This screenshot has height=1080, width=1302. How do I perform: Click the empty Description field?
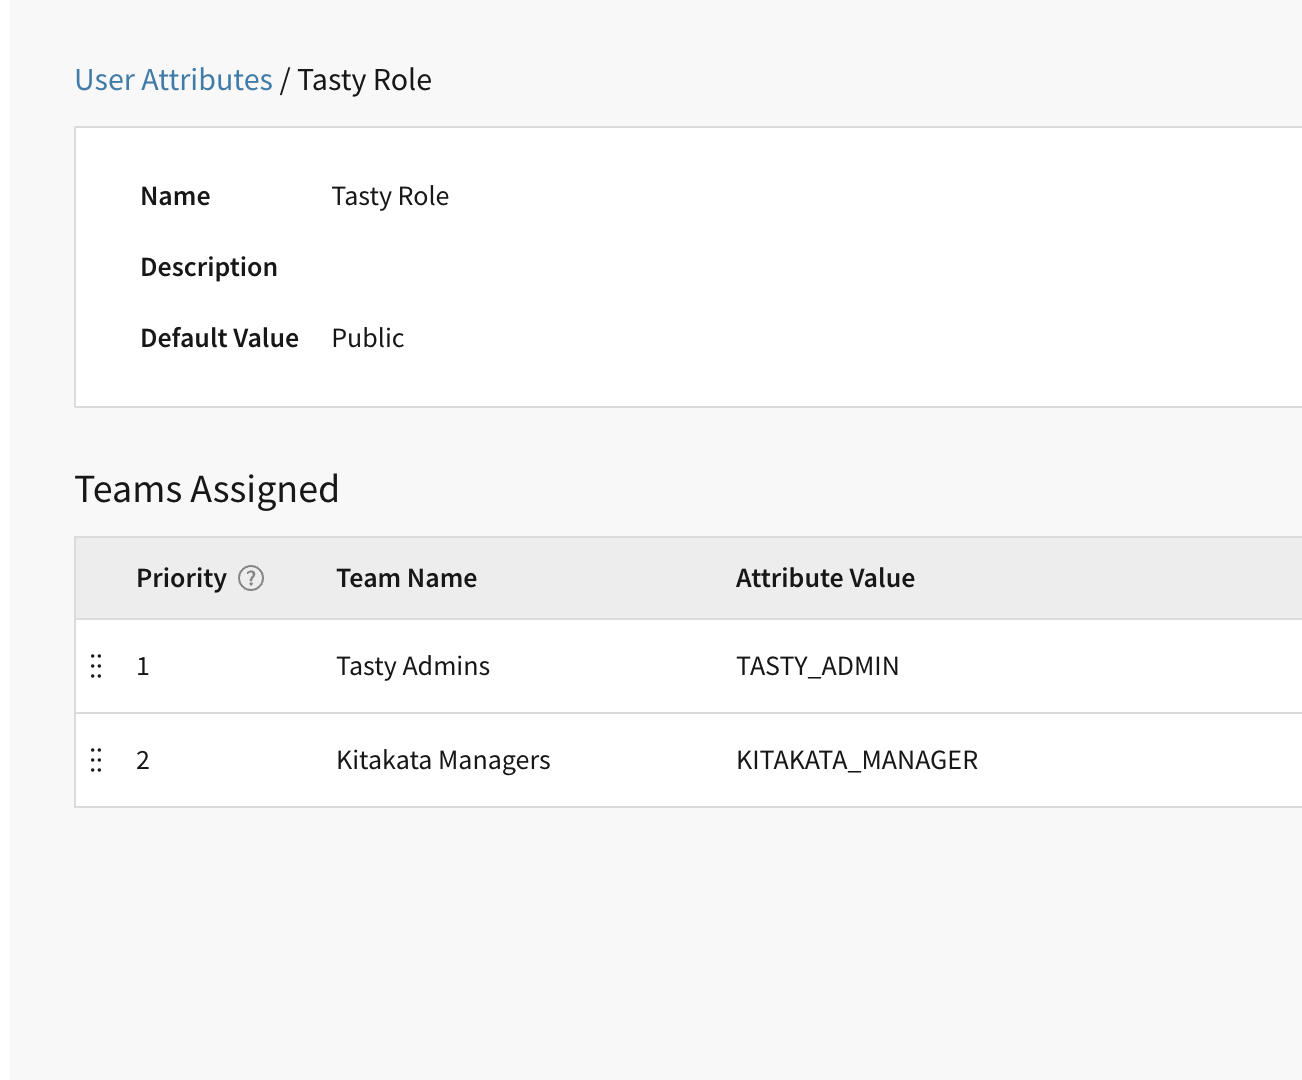(x=400, y=267)
